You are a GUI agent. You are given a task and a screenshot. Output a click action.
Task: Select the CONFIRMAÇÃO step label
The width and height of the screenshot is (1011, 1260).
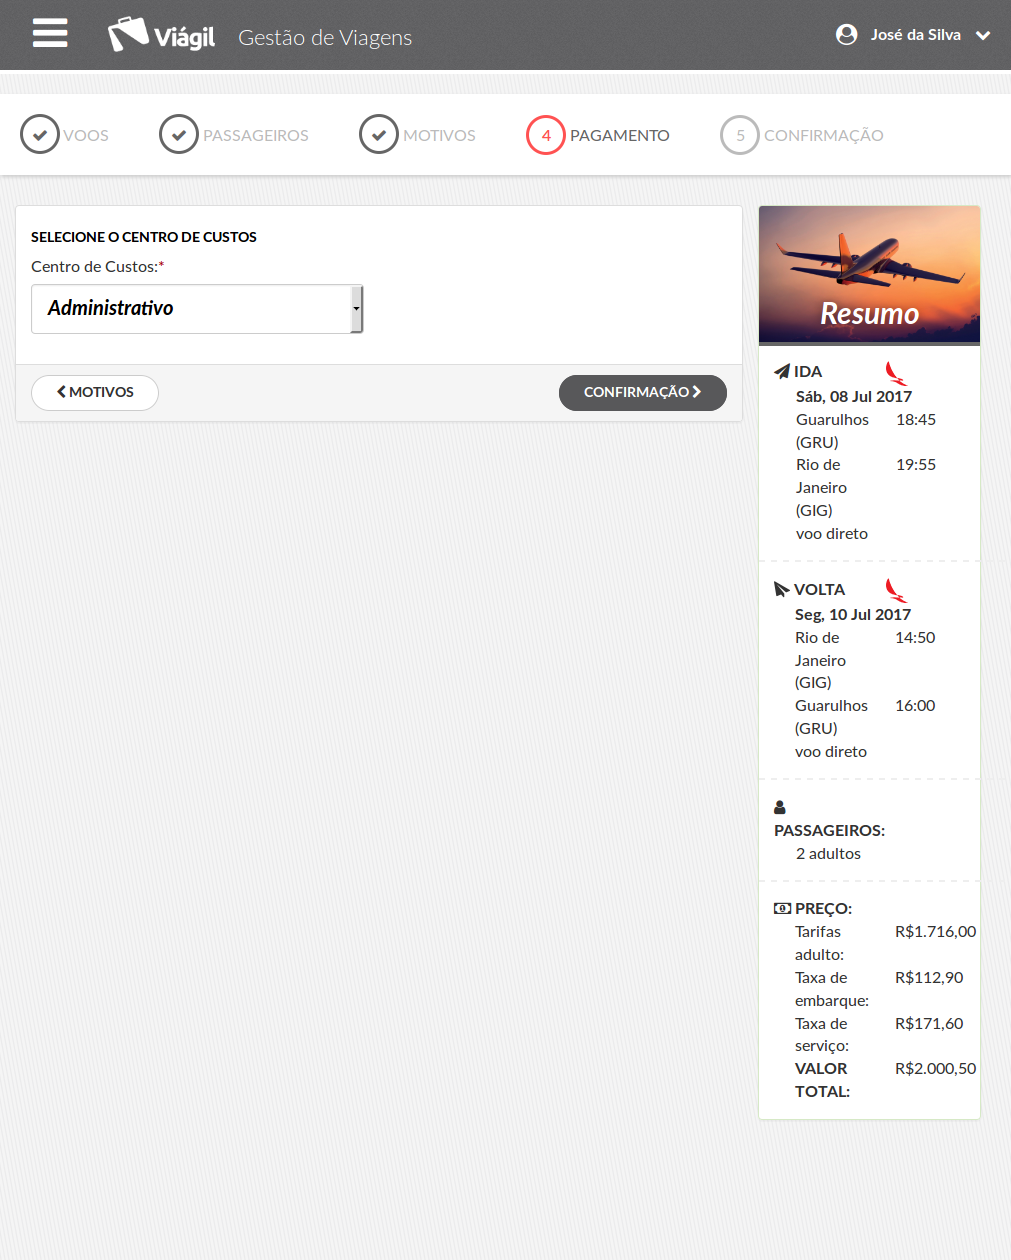pos(824,135)
